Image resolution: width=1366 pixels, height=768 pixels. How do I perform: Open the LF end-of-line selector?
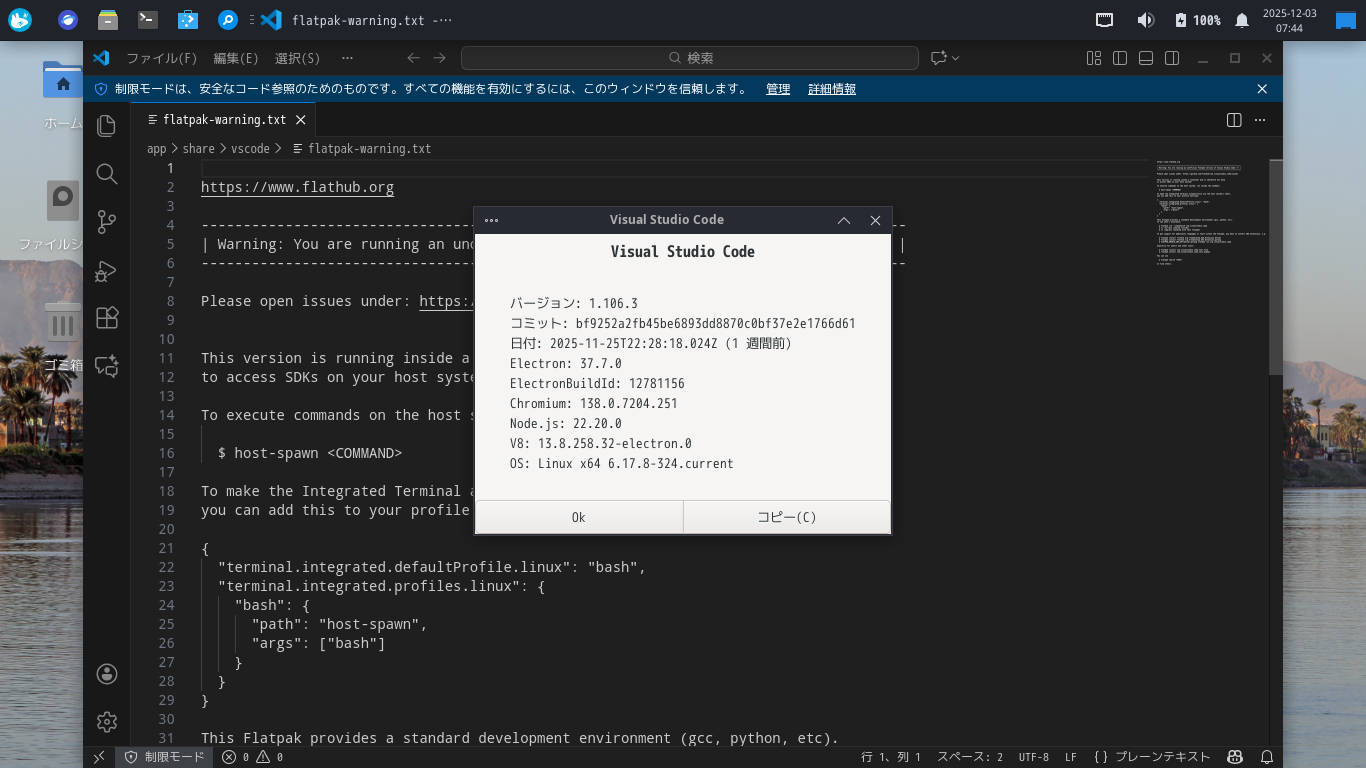(1071, 757)
